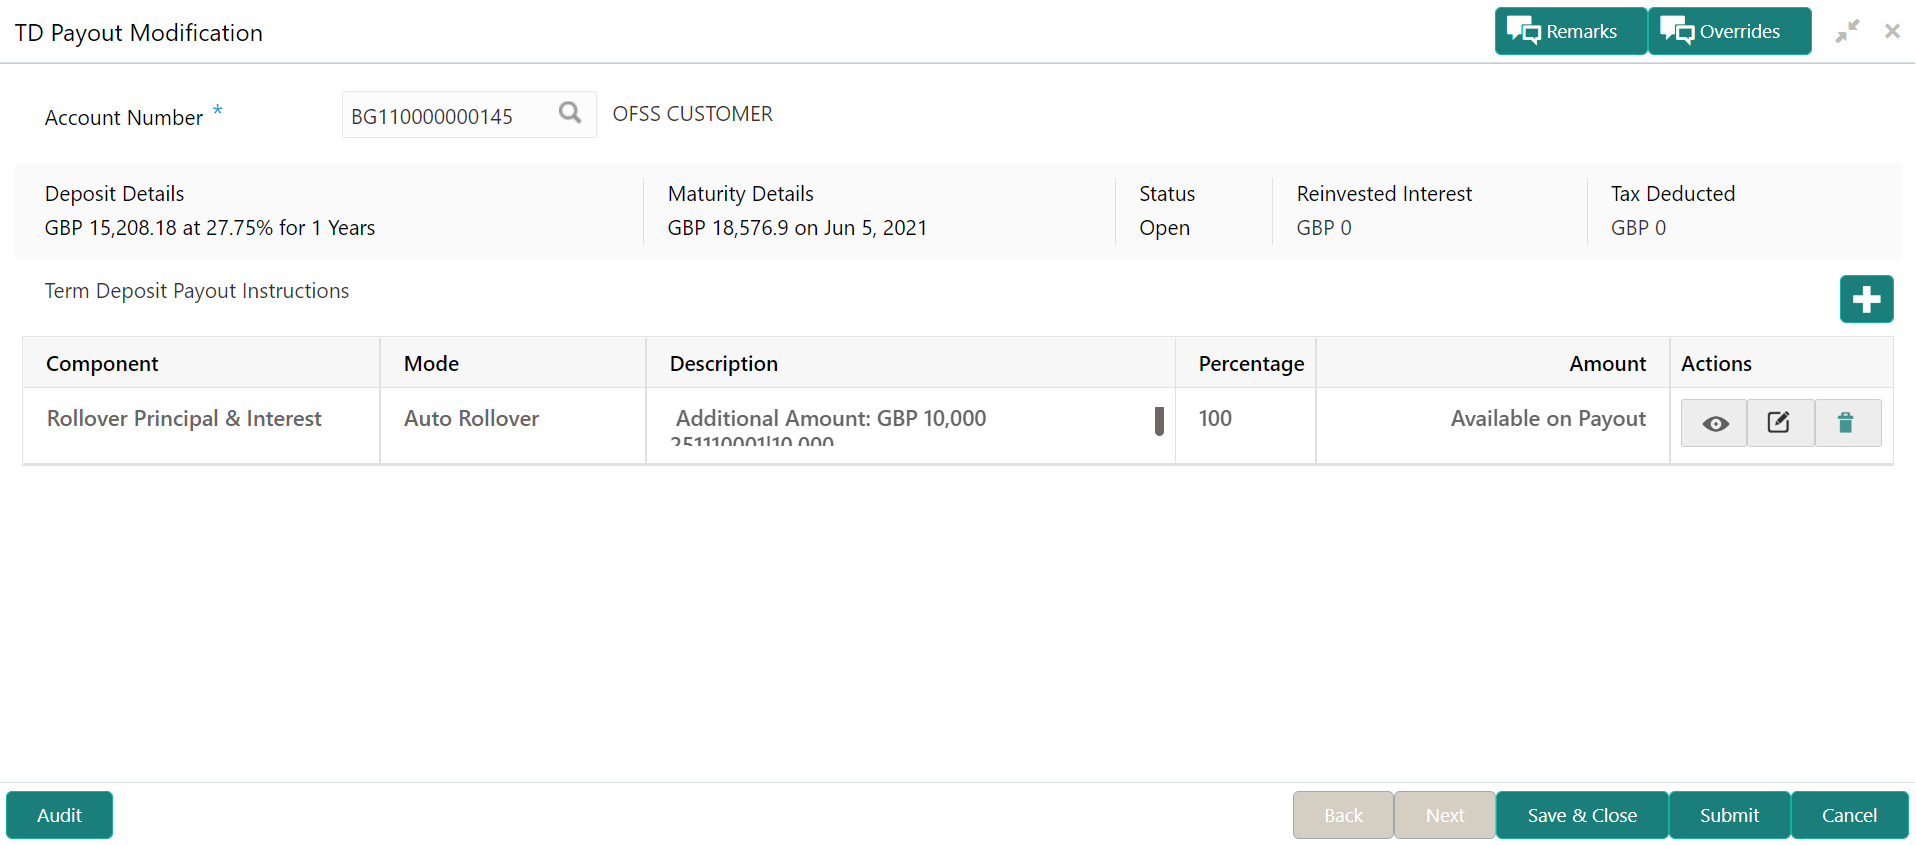Click the Audit button
Screen dimensions: 1916x845
59,815
